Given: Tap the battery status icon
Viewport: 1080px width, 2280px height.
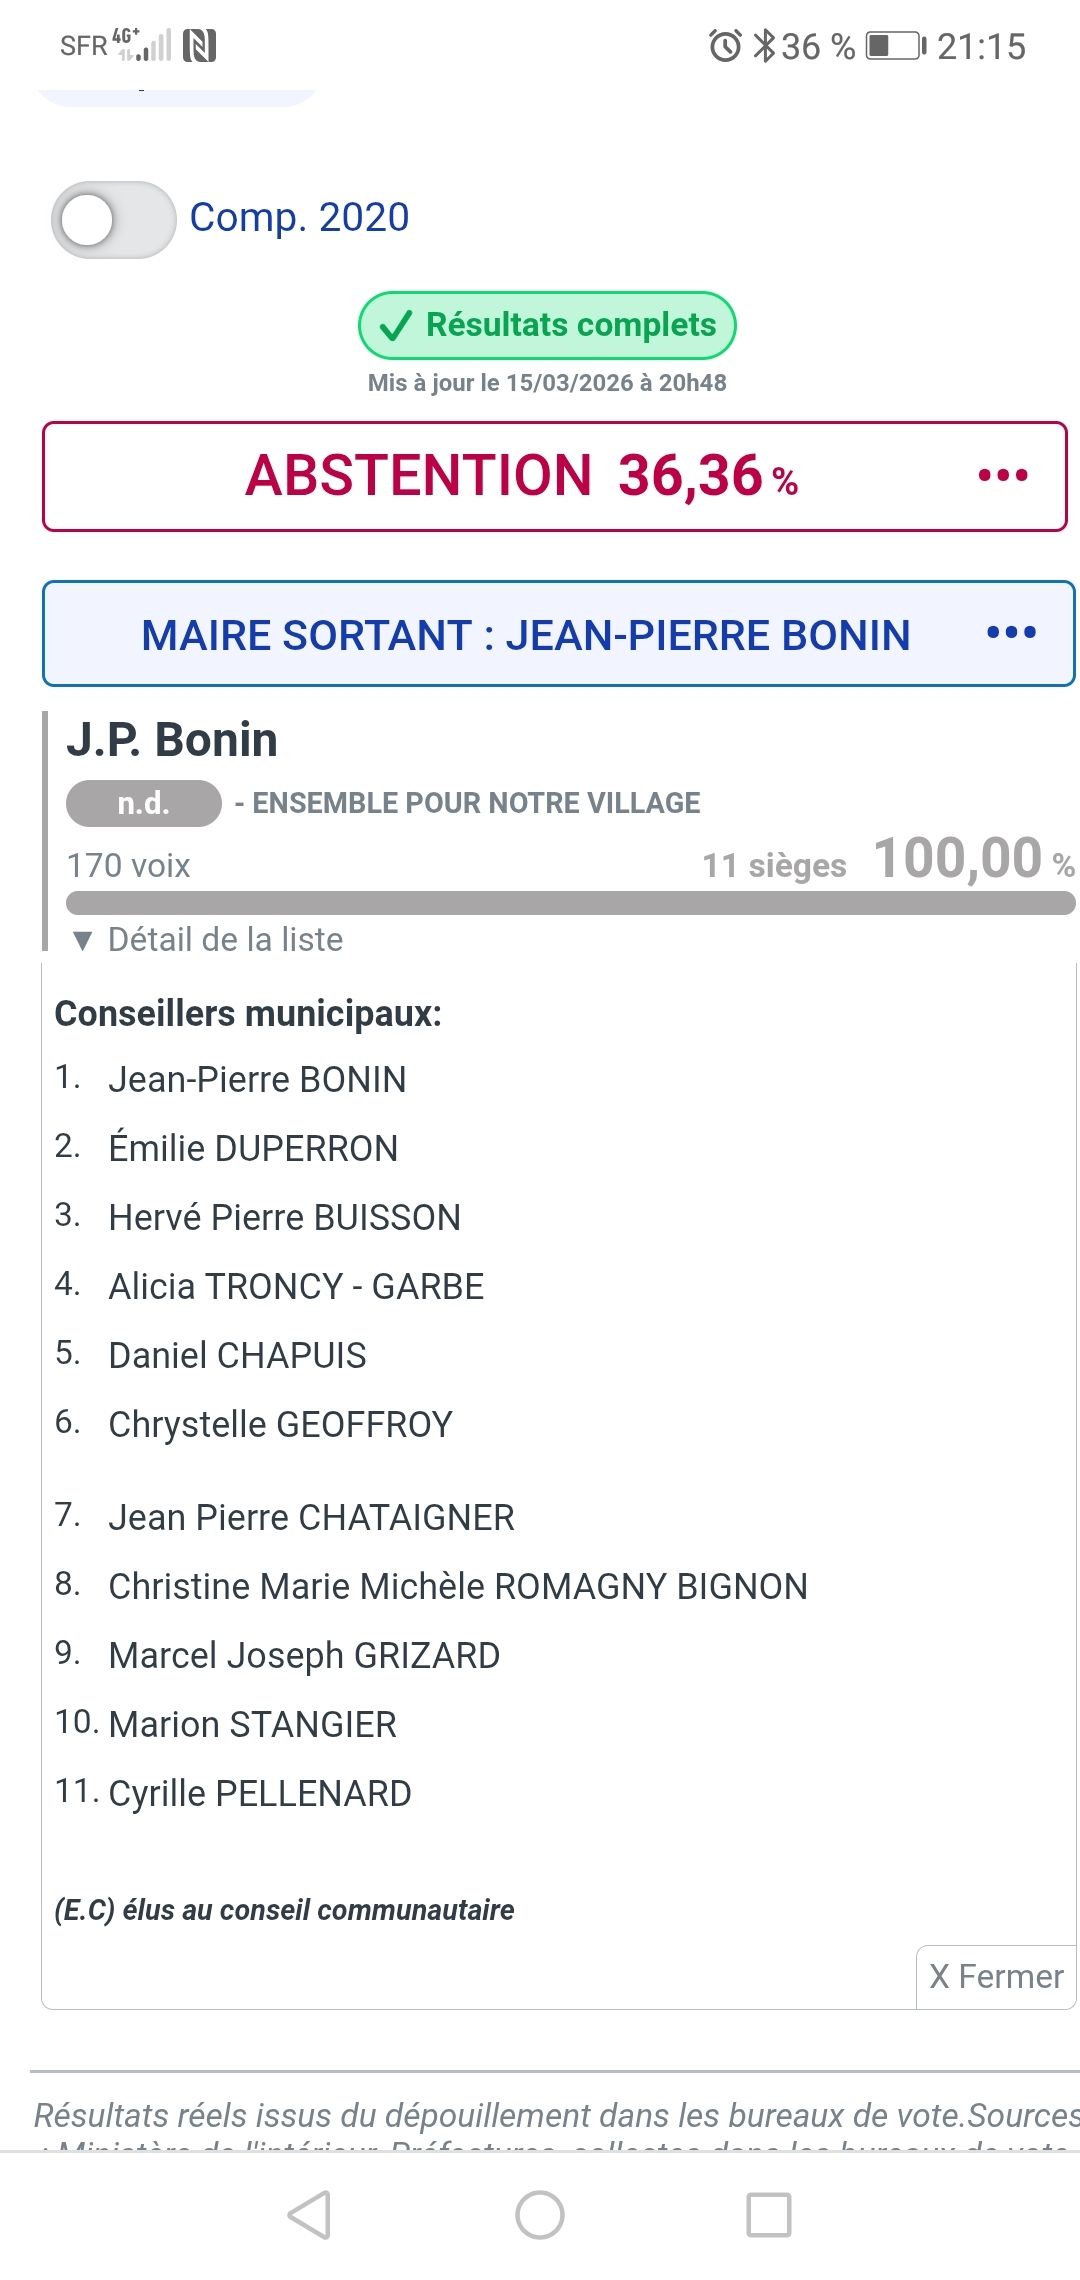Looking at the screenshot, I should pos(895,46).
